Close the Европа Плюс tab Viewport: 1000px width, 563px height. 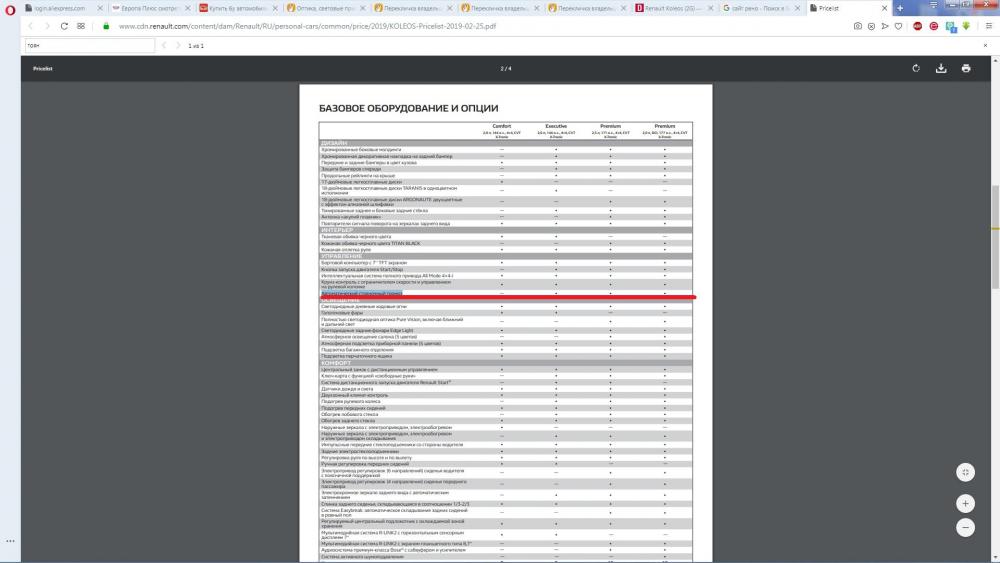point(188,8)
